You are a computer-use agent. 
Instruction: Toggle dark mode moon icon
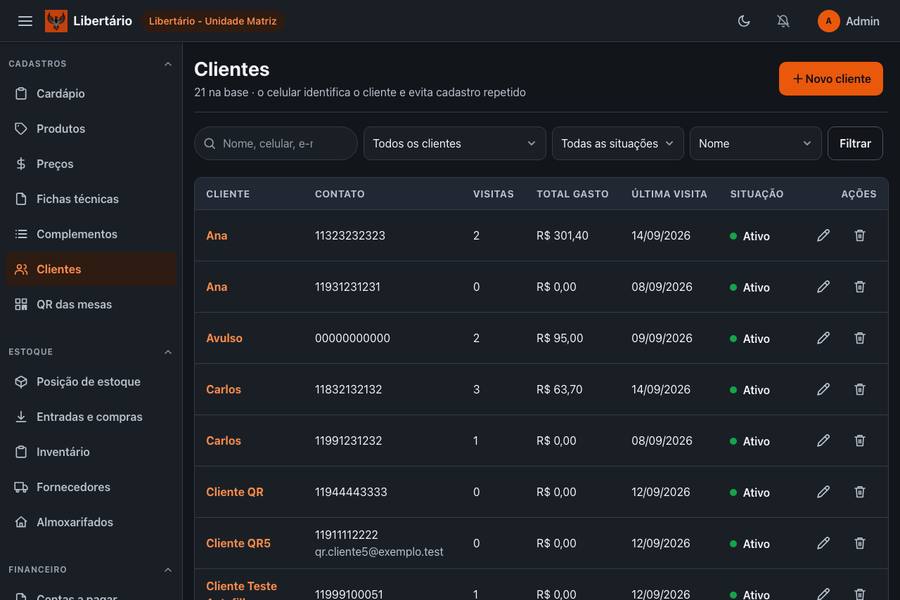[x=744, y=21]
